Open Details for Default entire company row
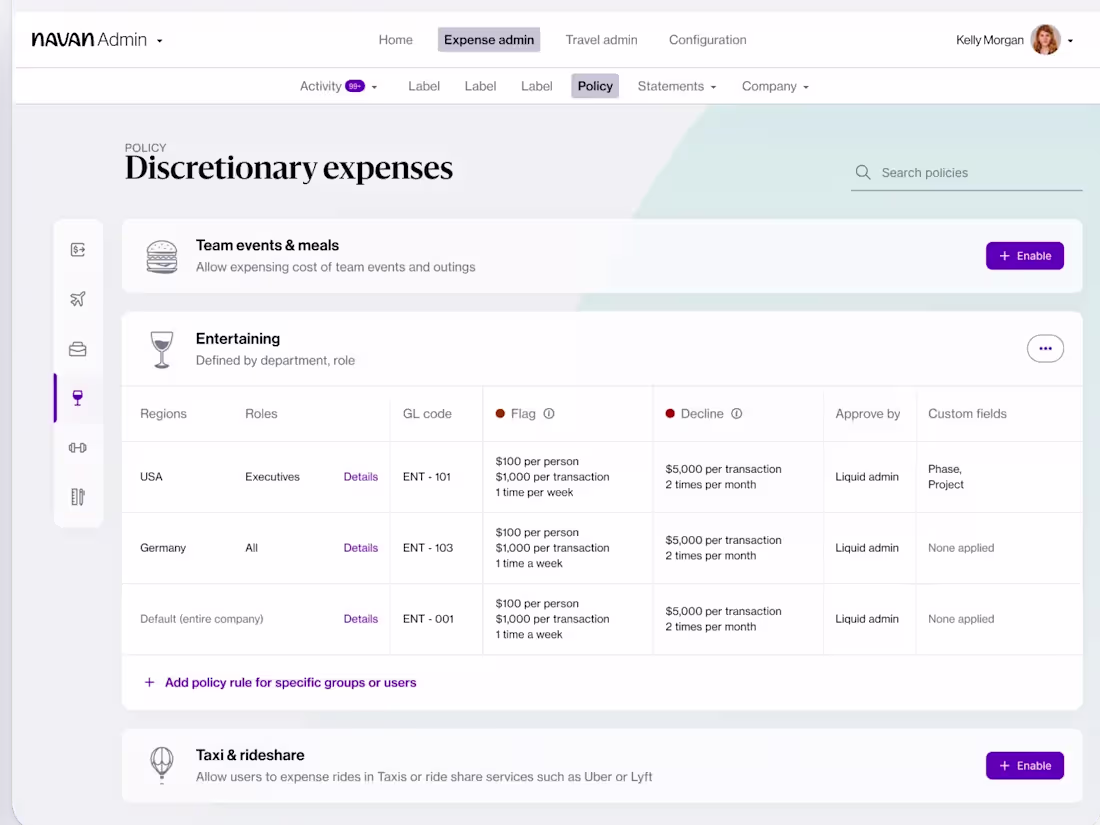This screenshot has width=1100, height=825. click(x=361, y=619)
